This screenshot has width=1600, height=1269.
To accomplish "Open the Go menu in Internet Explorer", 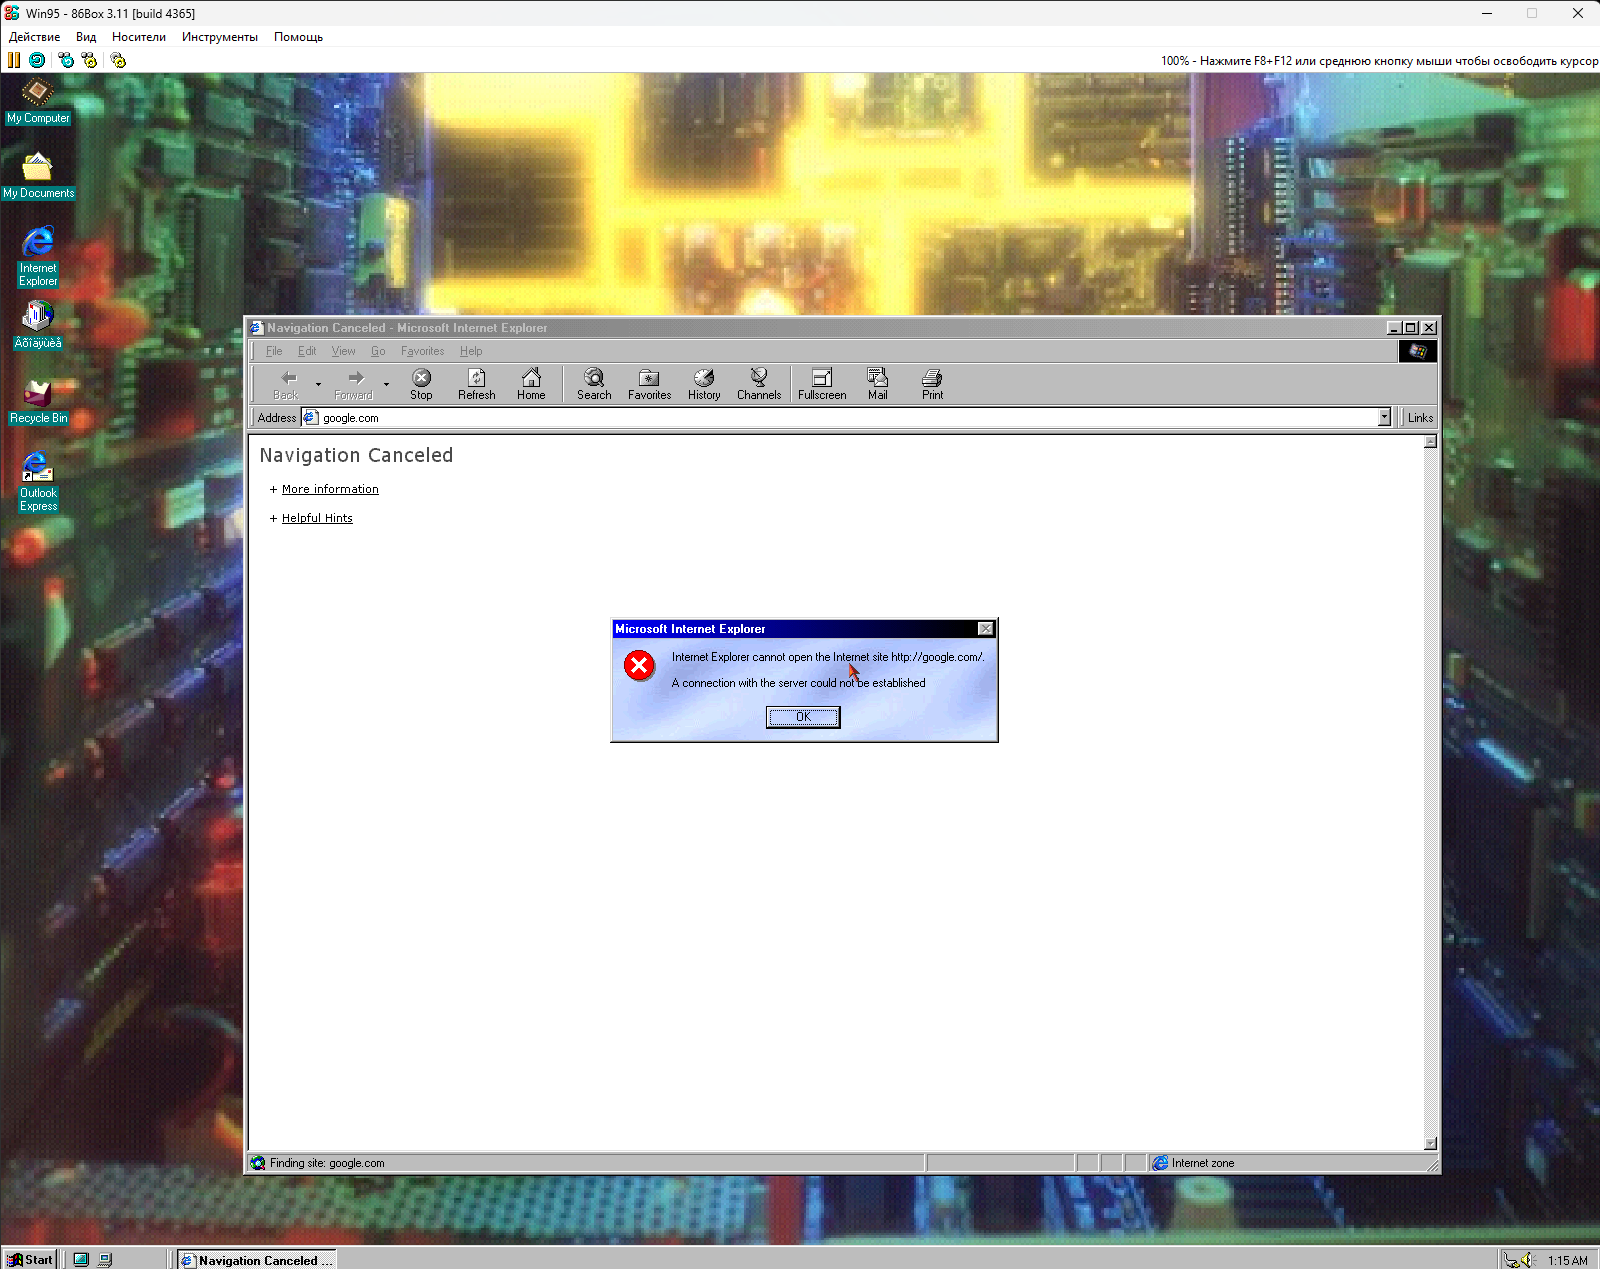I will point(378,351).
